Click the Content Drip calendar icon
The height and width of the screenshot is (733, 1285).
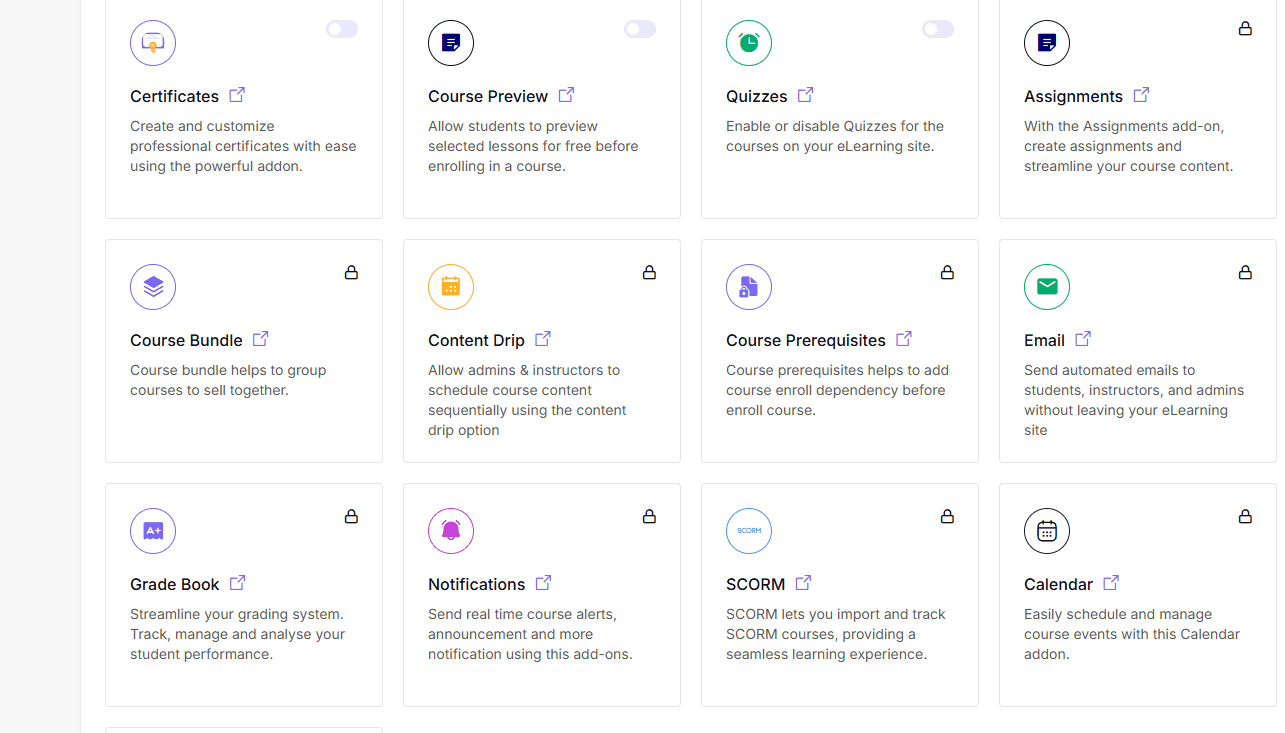pyautogui.click(x=451, y=287)
